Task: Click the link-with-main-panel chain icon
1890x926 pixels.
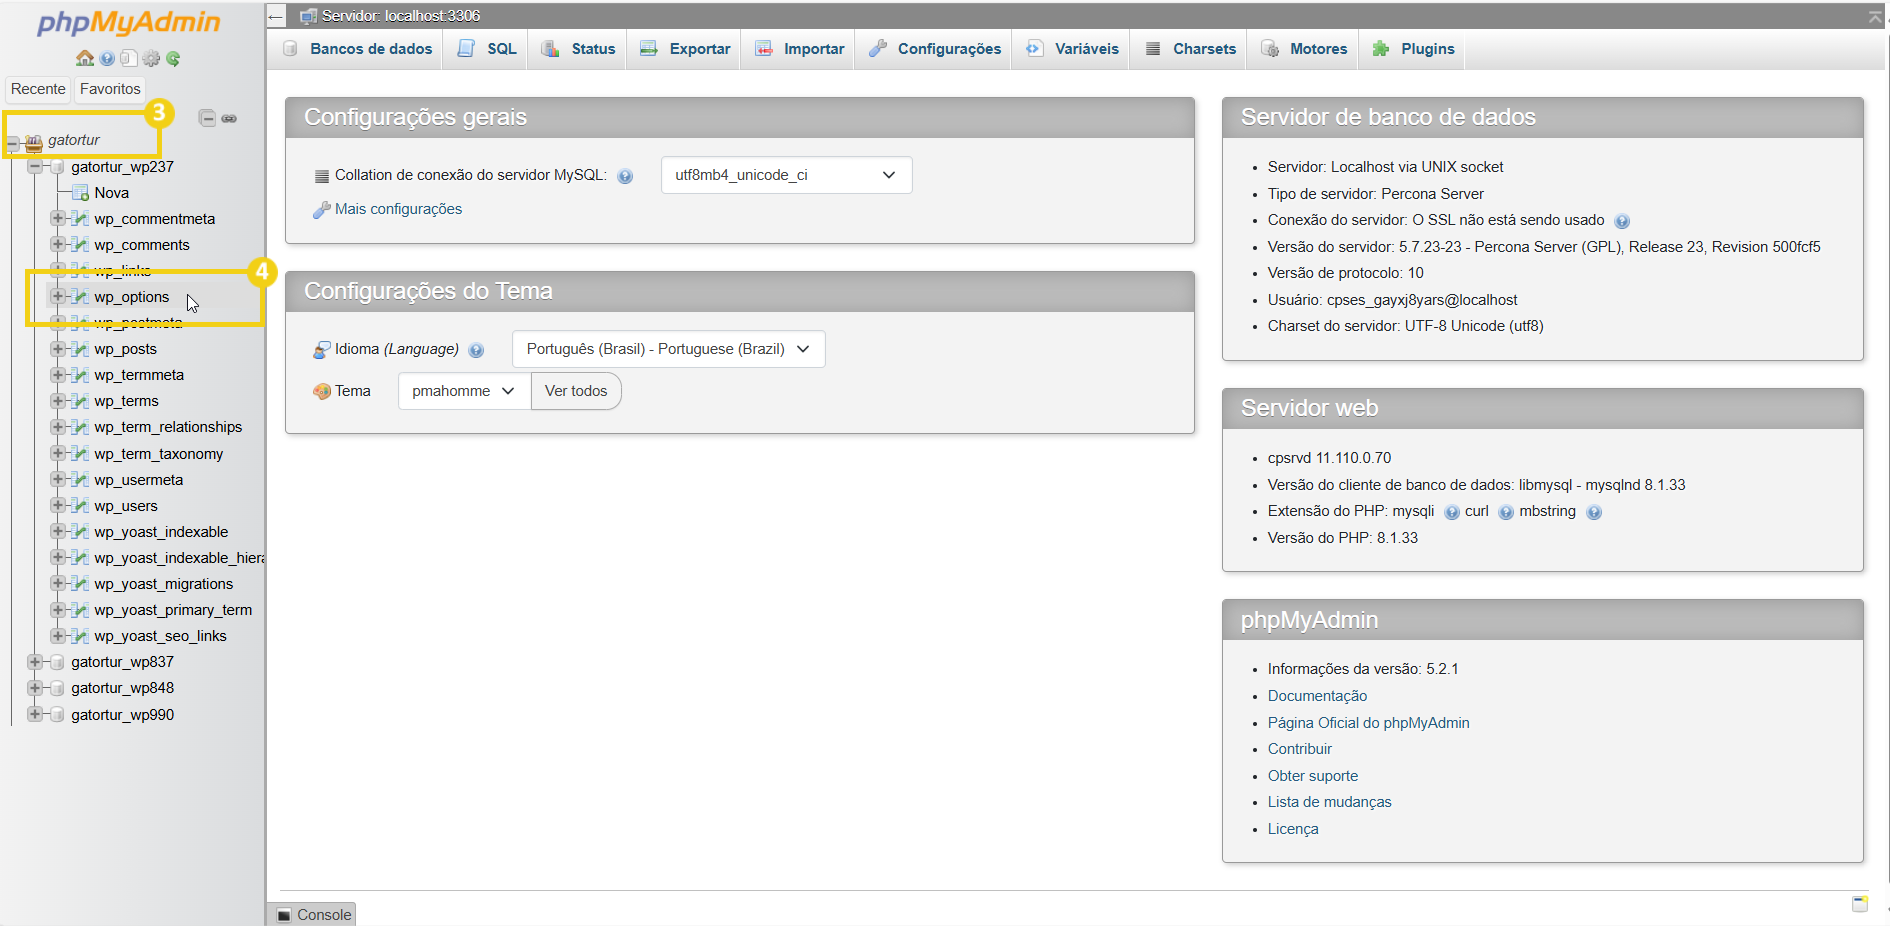Action: (x=229, y=118)
